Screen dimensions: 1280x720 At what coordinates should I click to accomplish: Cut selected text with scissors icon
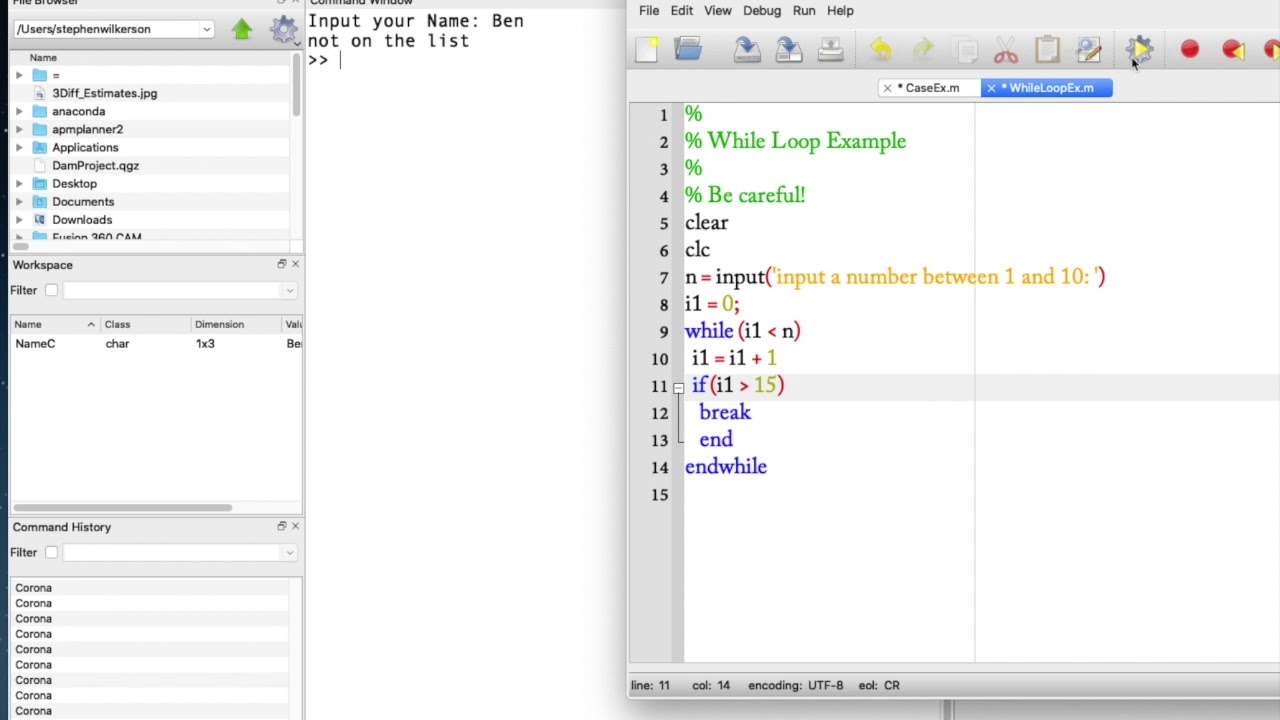(1006, 49)
